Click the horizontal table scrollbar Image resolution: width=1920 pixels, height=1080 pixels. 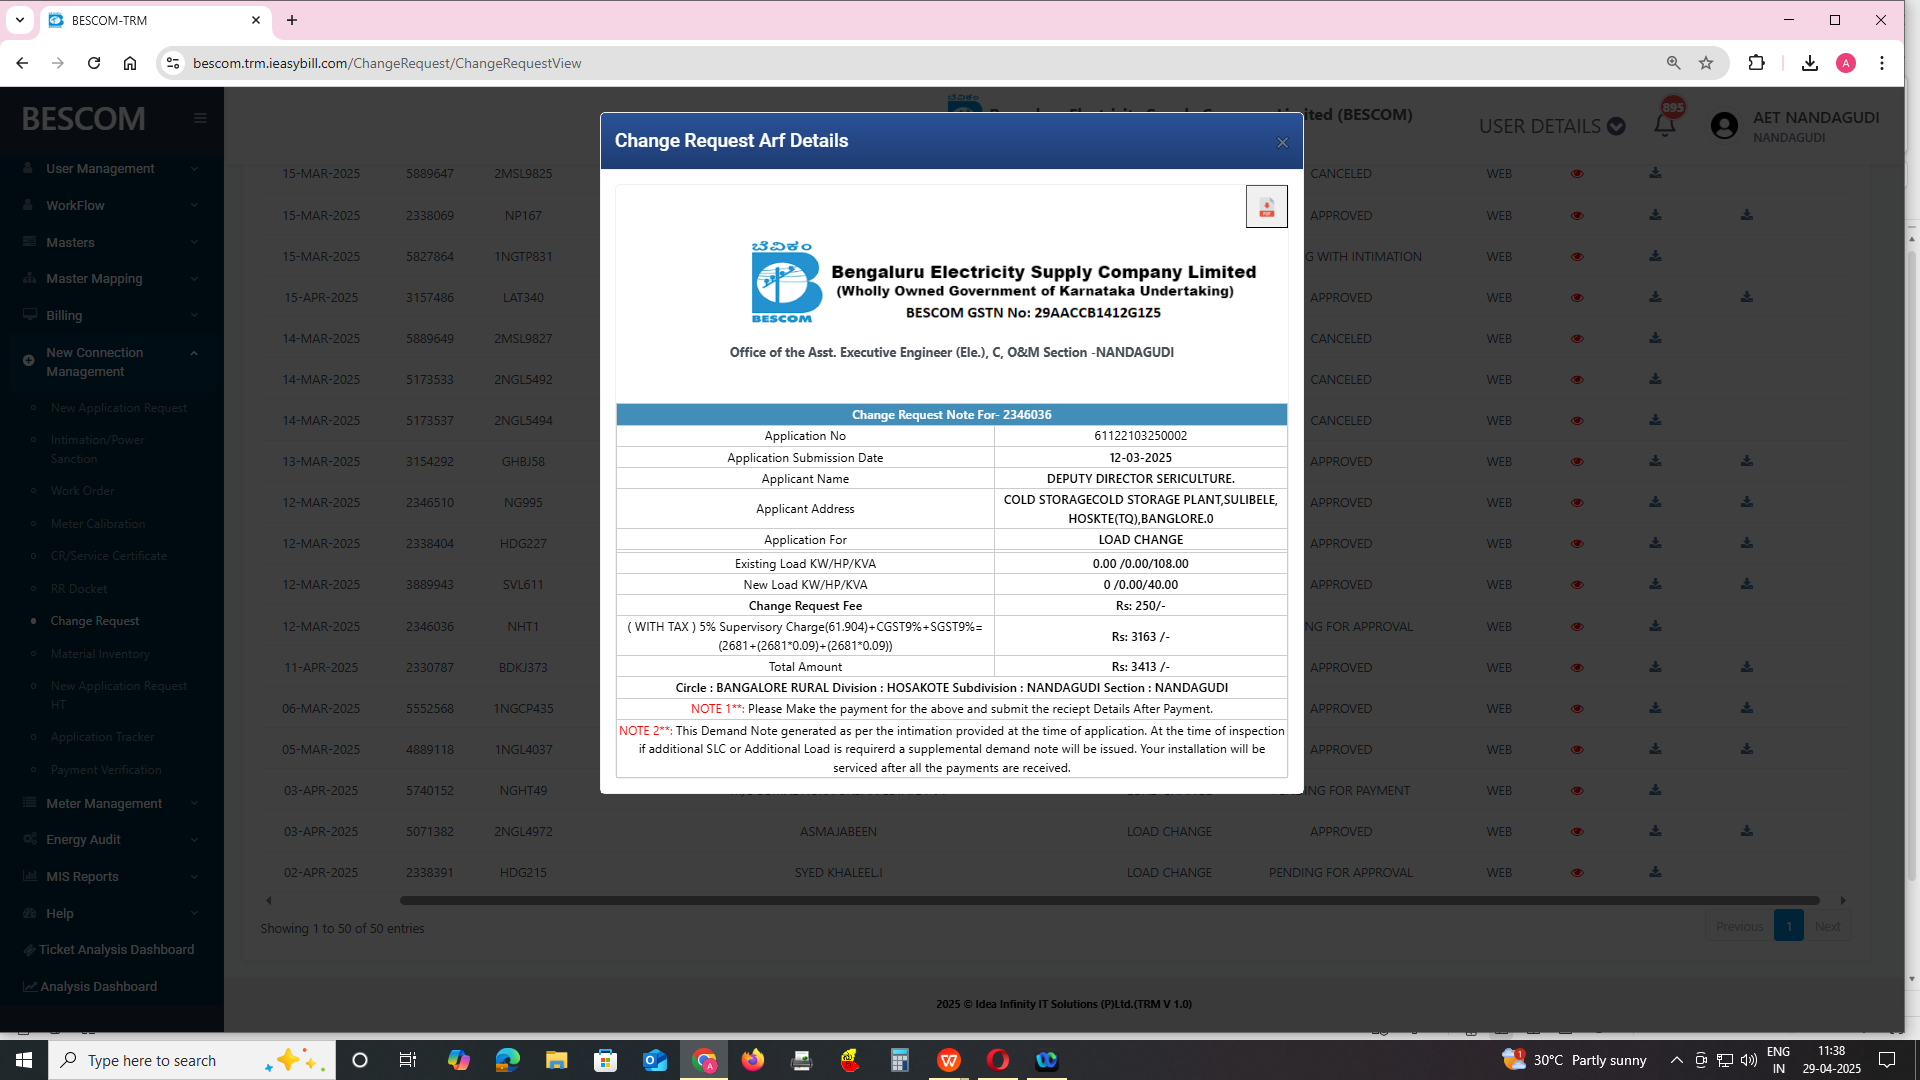[1109, 900]
